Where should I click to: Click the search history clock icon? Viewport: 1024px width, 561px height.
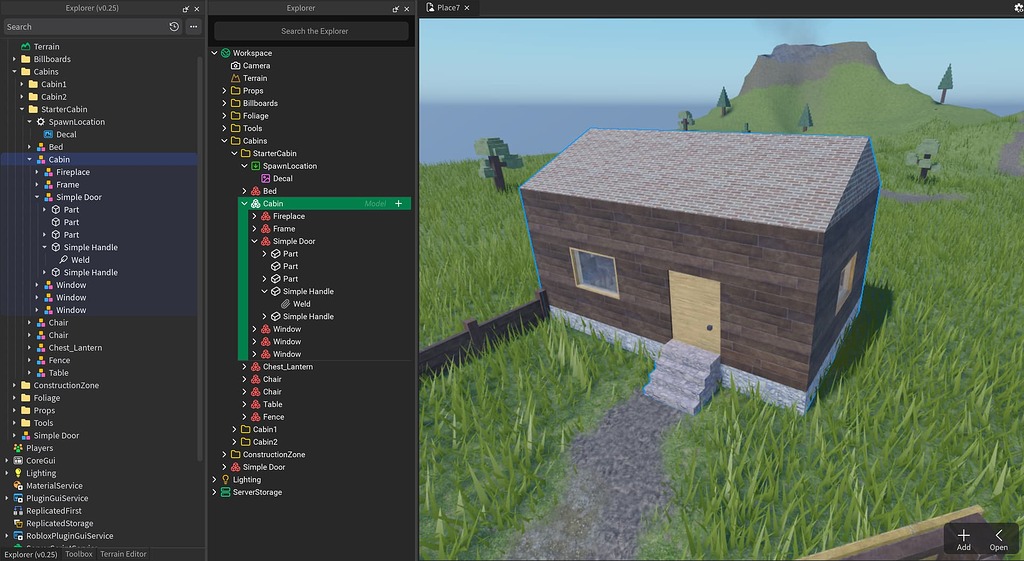[x=174, y=27]
